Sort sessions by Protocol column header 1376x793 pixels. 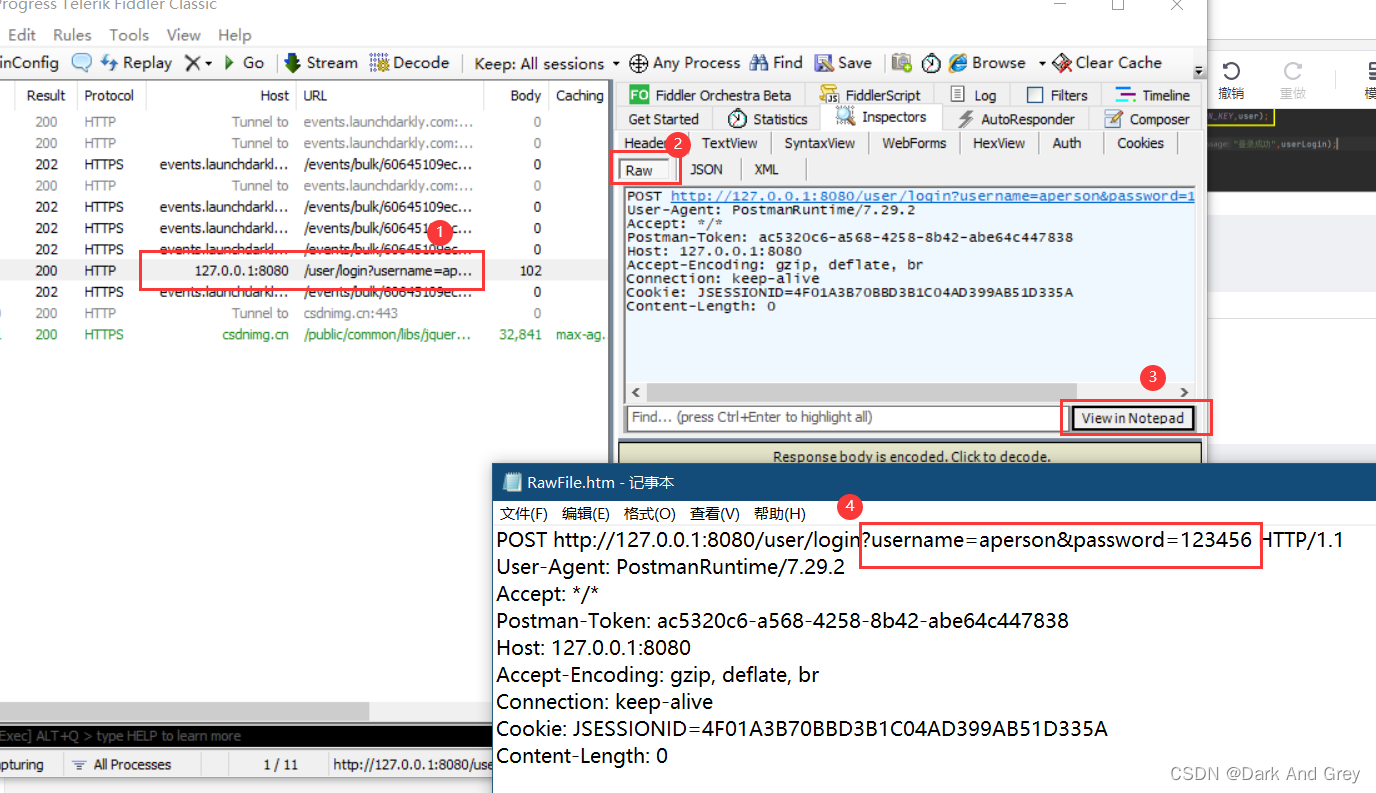pos(110,96)
